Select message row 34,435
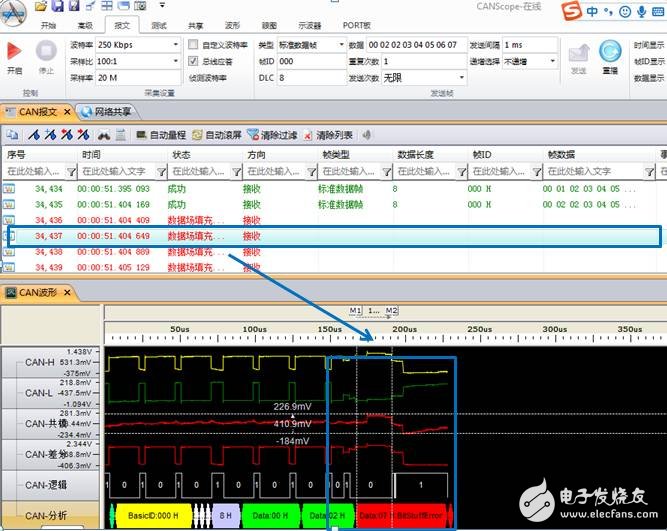The width and height of the screenshot is (667, 531). [x=332, y=205]
